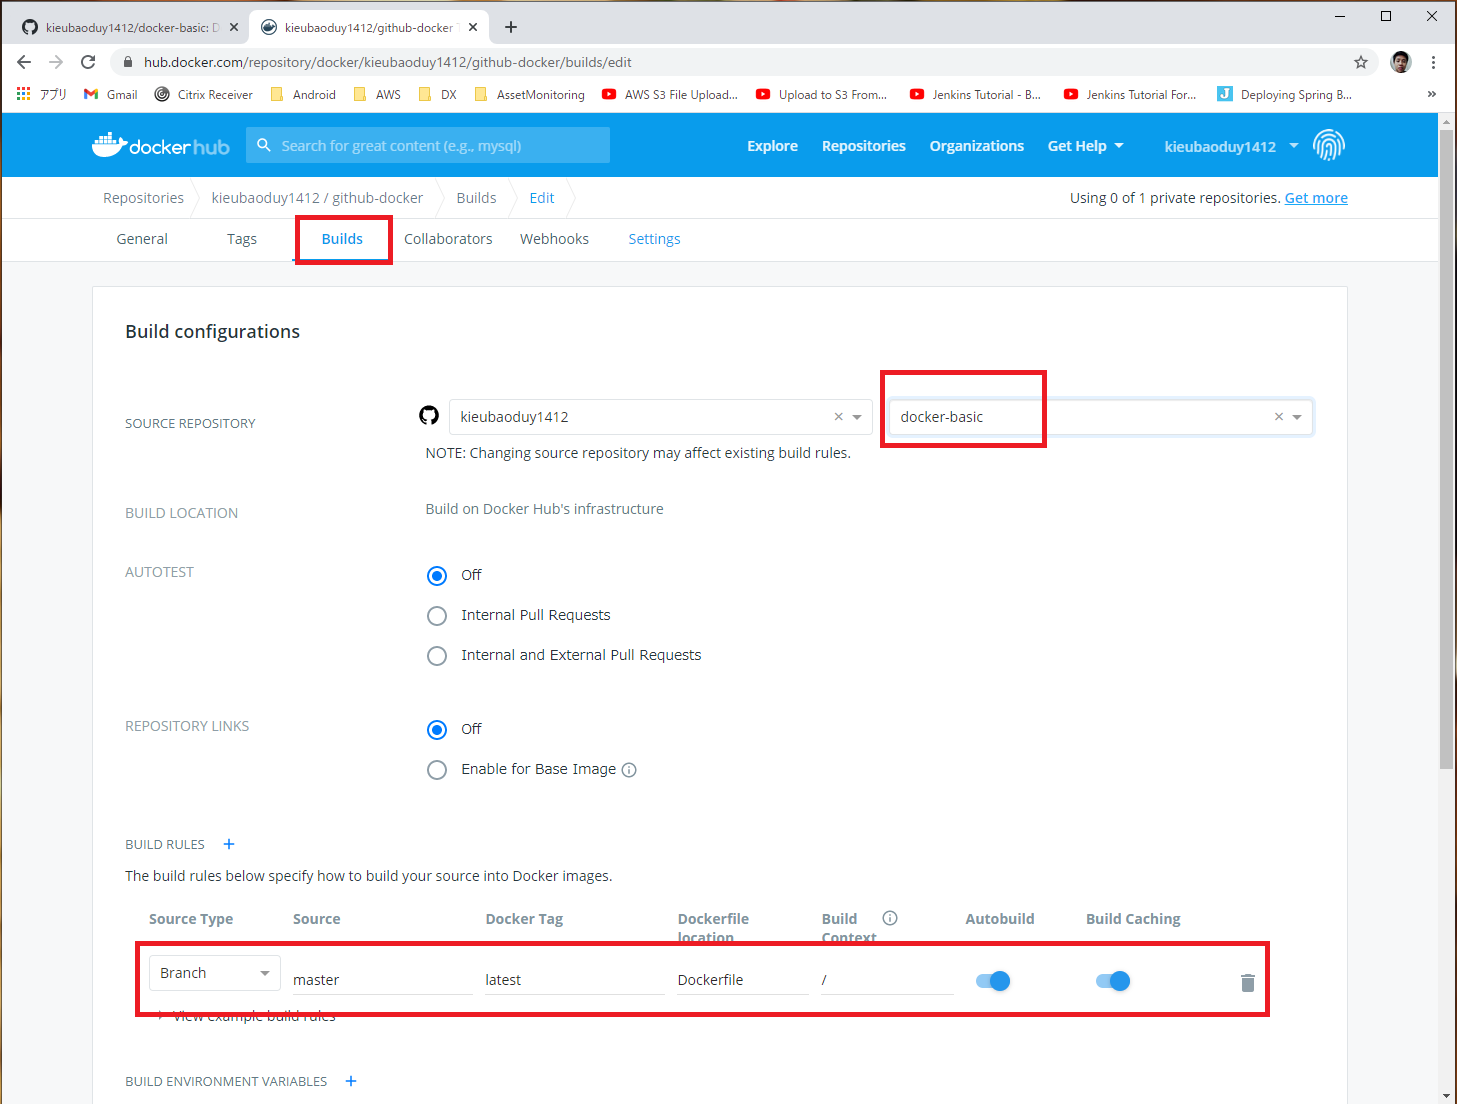
Task: Open the fingerprint account avatar icon
Action: point(1329,146)
